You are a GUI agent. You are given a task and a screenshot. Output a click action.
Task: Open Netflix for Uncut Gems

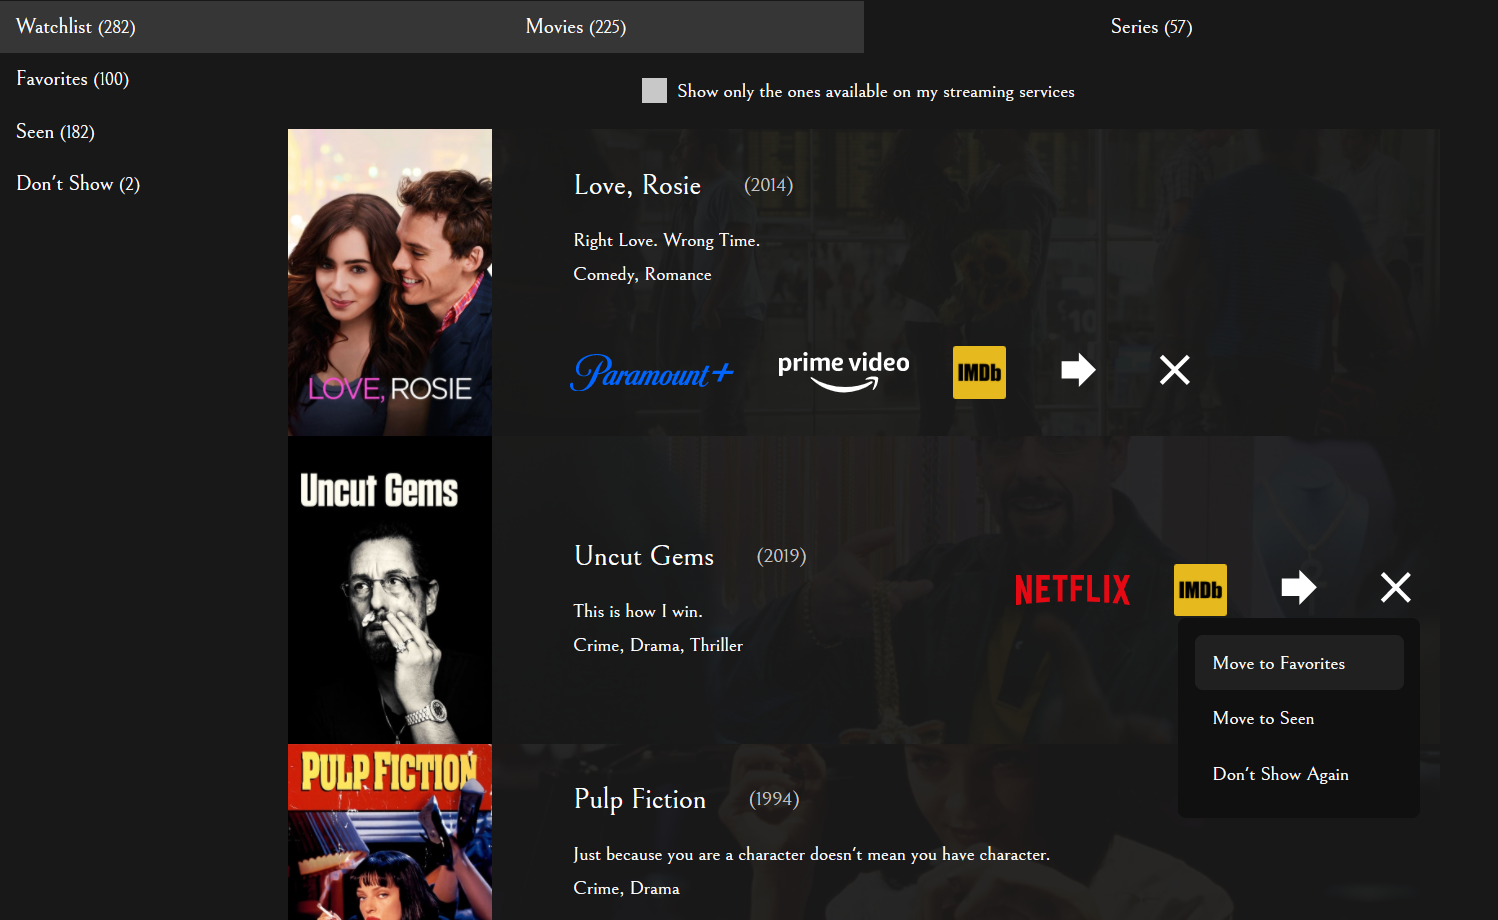click(1072, 590)
